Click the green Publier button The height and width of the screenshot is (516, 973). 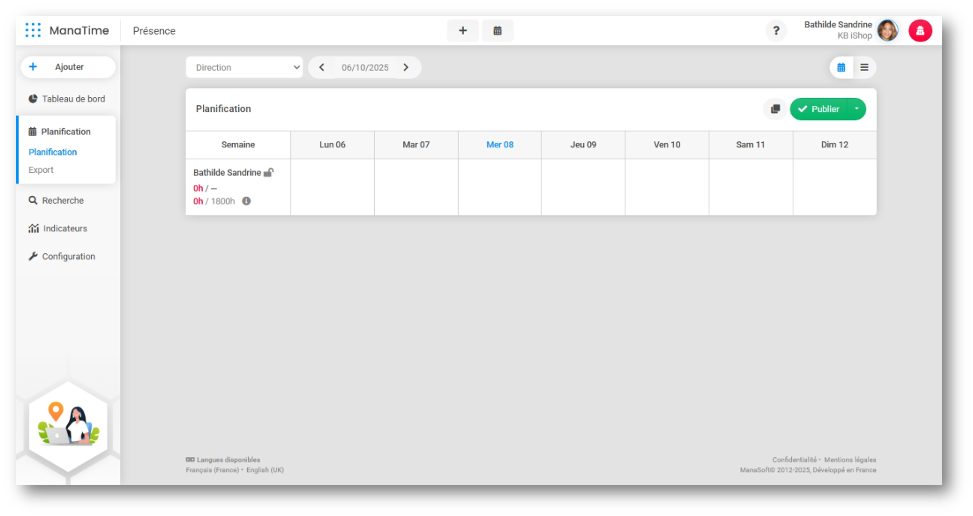click(x=819, y=109)
